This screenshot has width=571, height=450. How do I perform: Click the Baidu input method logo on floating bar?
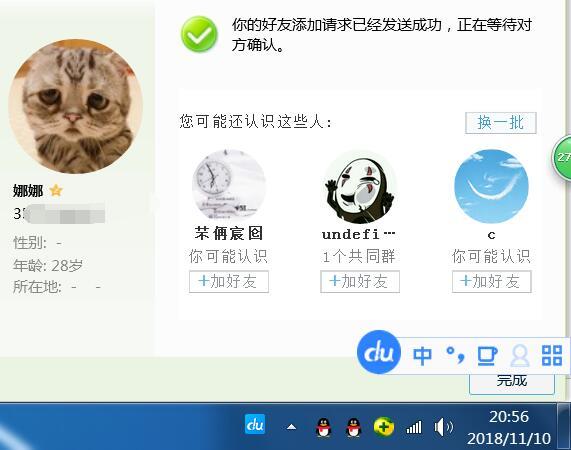pyautogui.click(x=379, y=352)
